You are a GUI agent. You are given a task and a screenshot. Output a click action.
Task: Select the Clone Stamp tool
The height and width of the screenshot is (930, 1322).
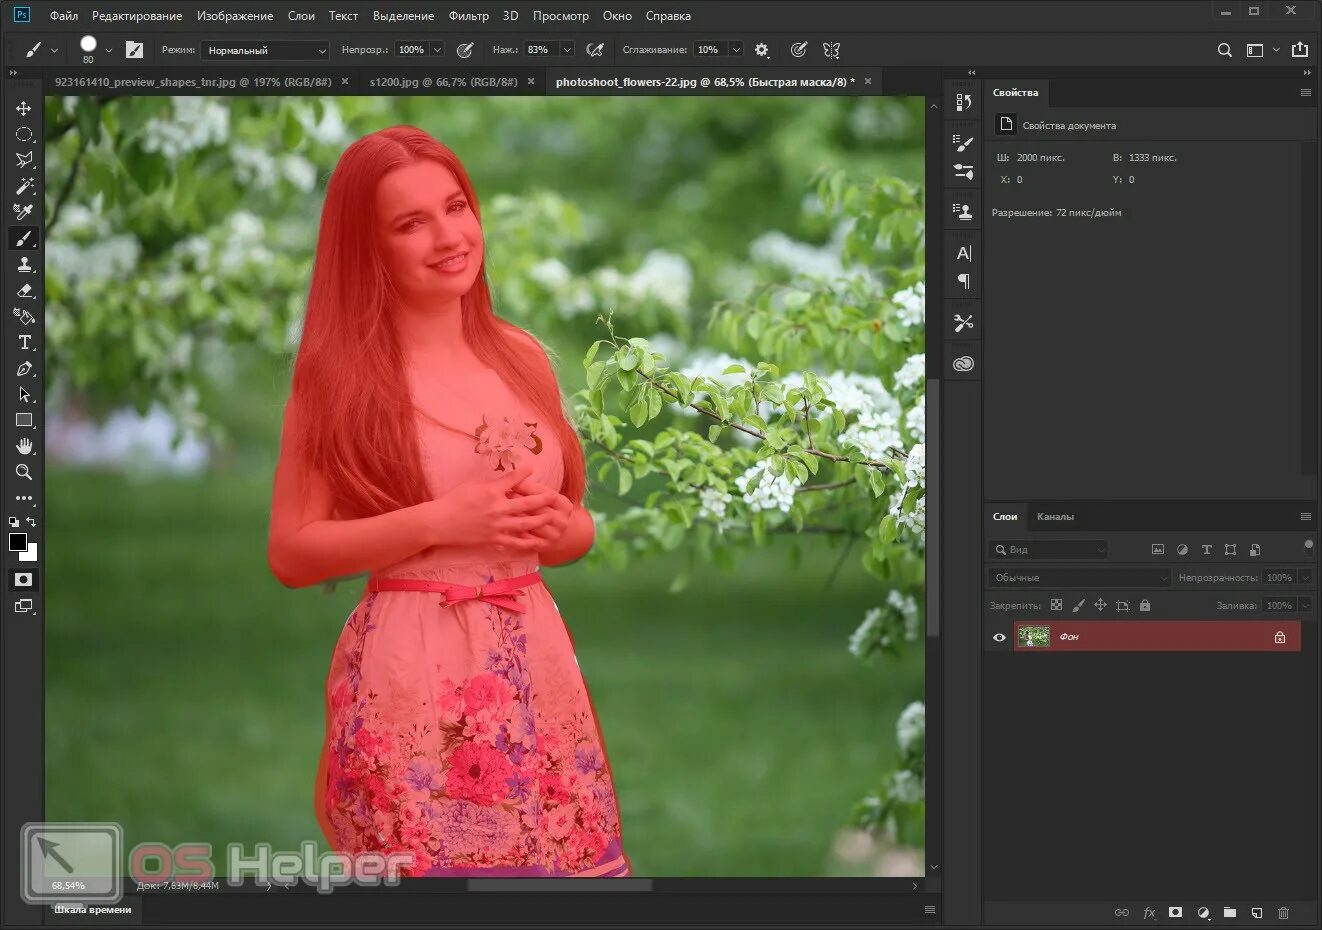(x=24, y=264)
